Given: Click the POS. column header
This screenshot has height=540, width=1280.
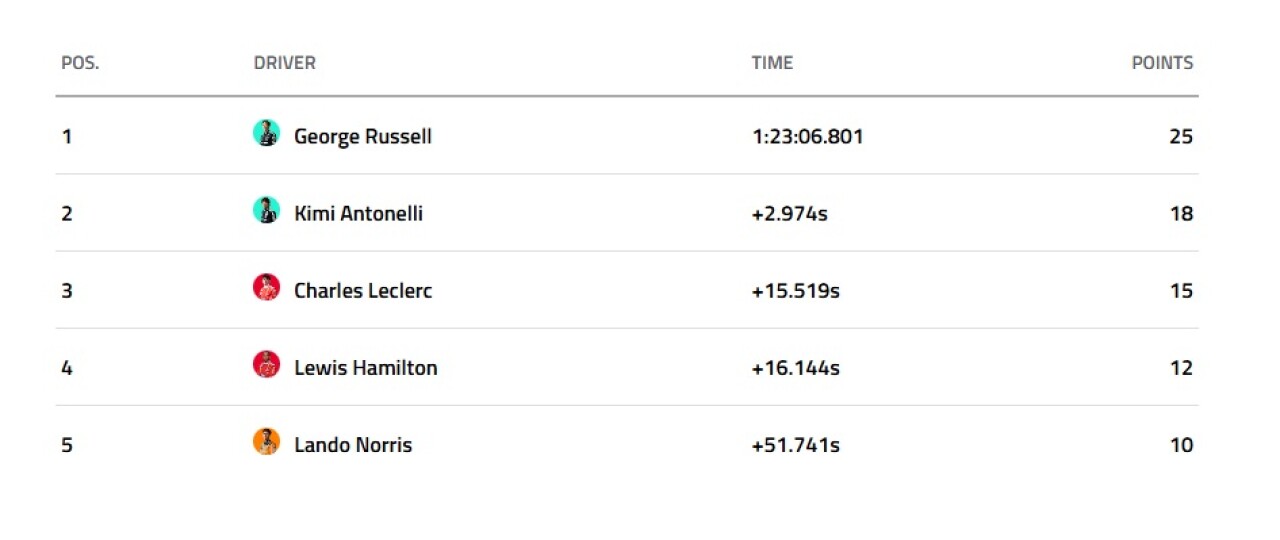Looking at the screenshot, I should click(x=80, y=63).
